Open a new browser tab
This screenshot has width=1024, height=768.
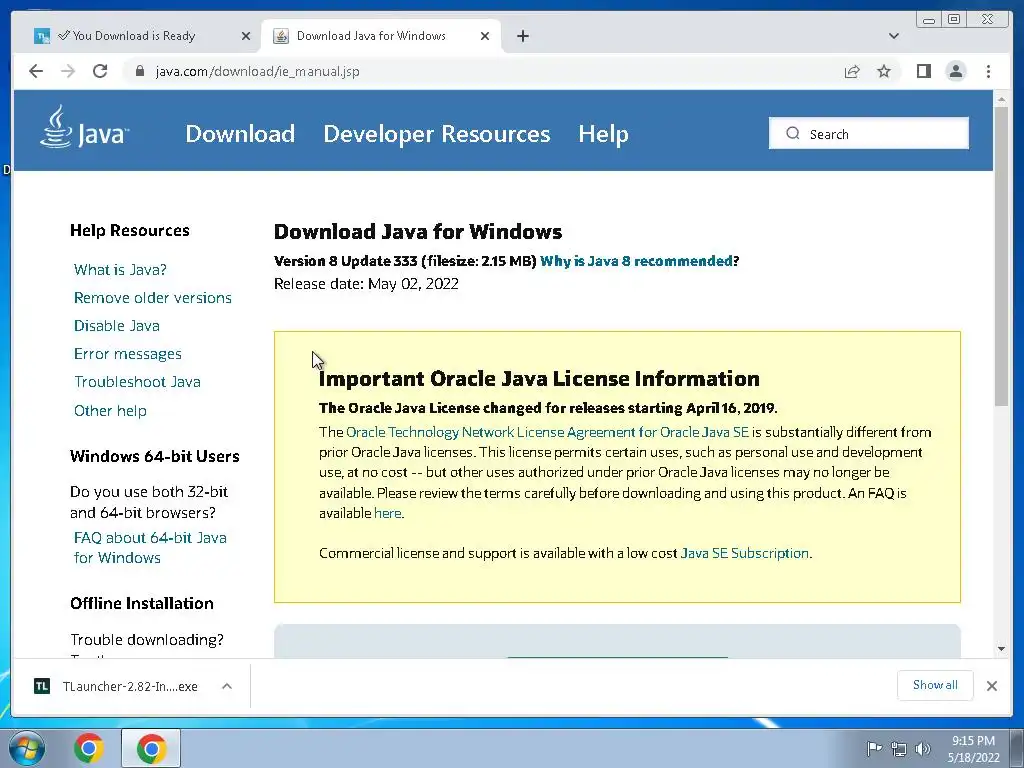point(522,36)
